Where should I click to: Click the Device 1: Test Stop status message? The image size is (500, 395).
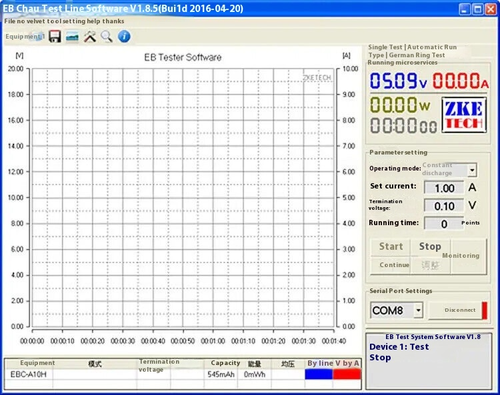(399, 352)
